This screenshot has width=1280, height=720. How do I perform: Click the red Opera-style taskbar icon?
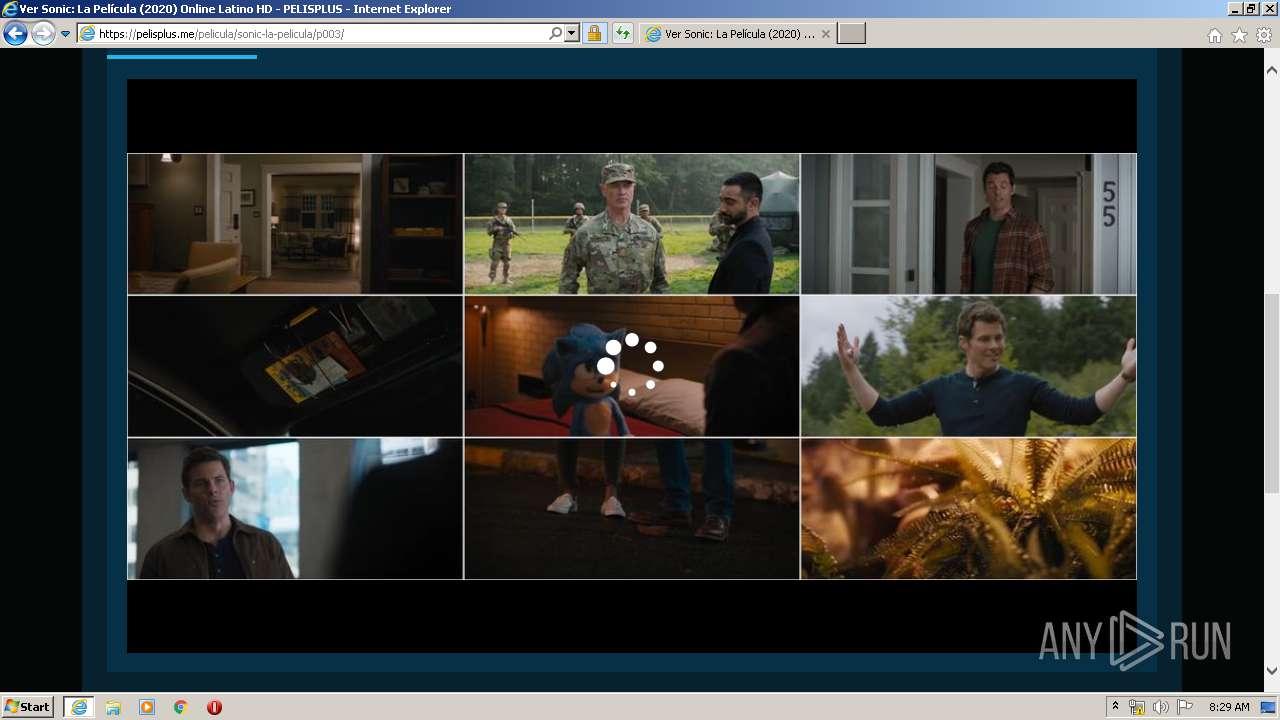click(214, 707)
